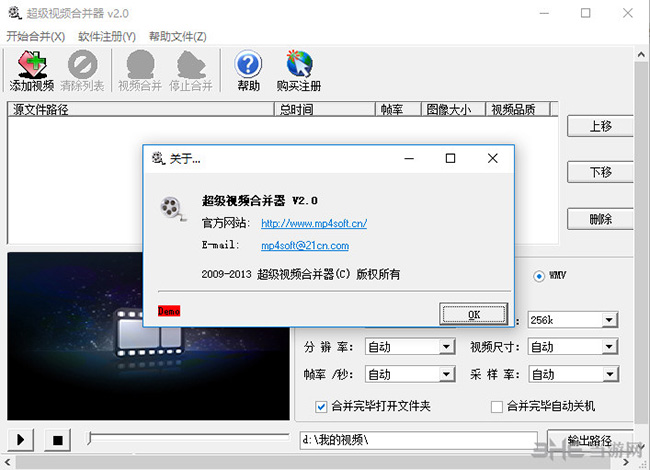Expand the 256k bitrate dropdown
The width and height of the screenshot is (650, 470).
pos(609,320)
